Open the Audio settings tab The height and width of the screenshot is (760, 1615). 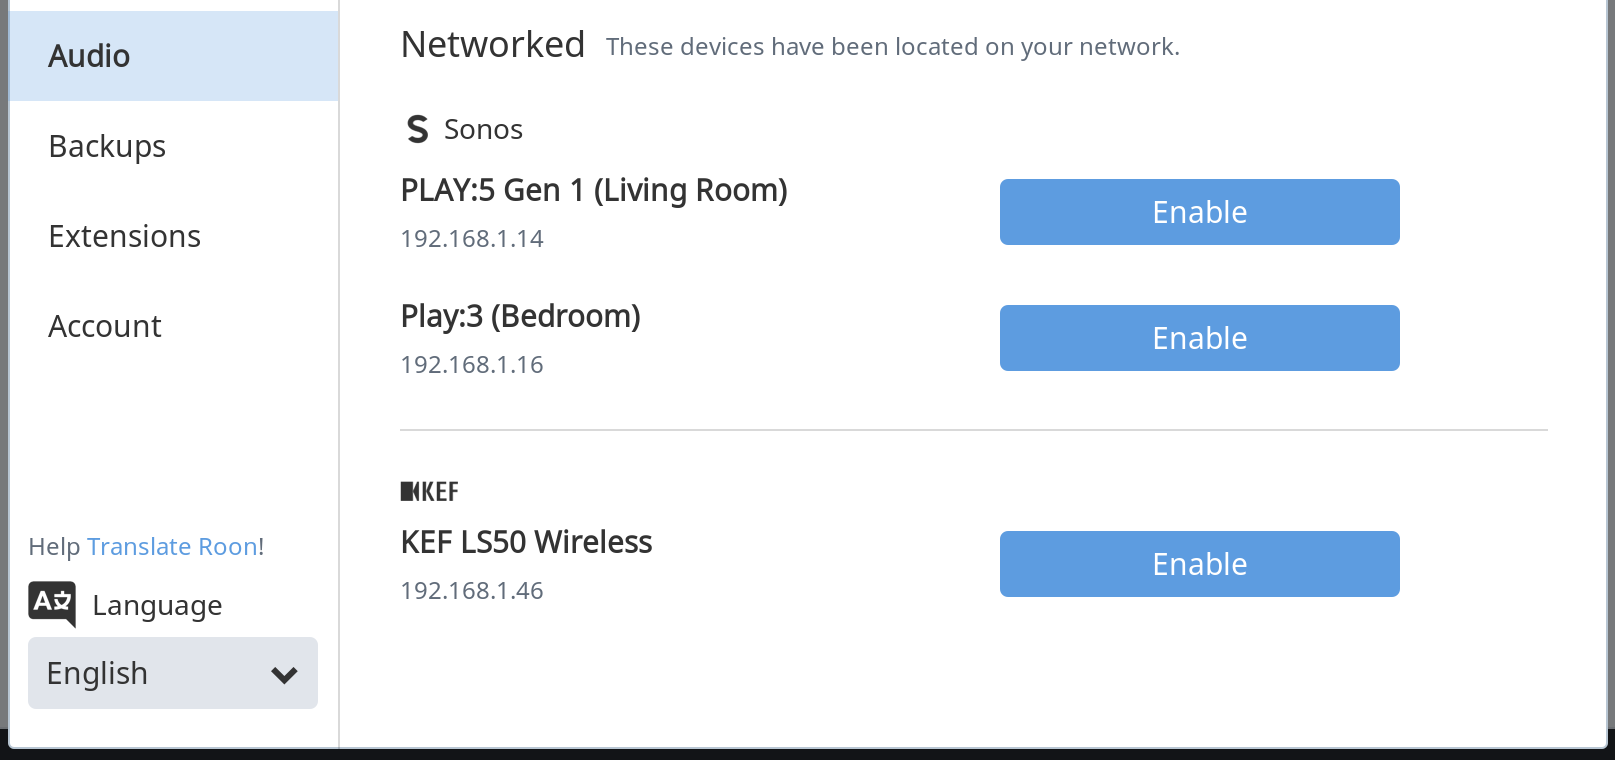(x=174, y=56)
